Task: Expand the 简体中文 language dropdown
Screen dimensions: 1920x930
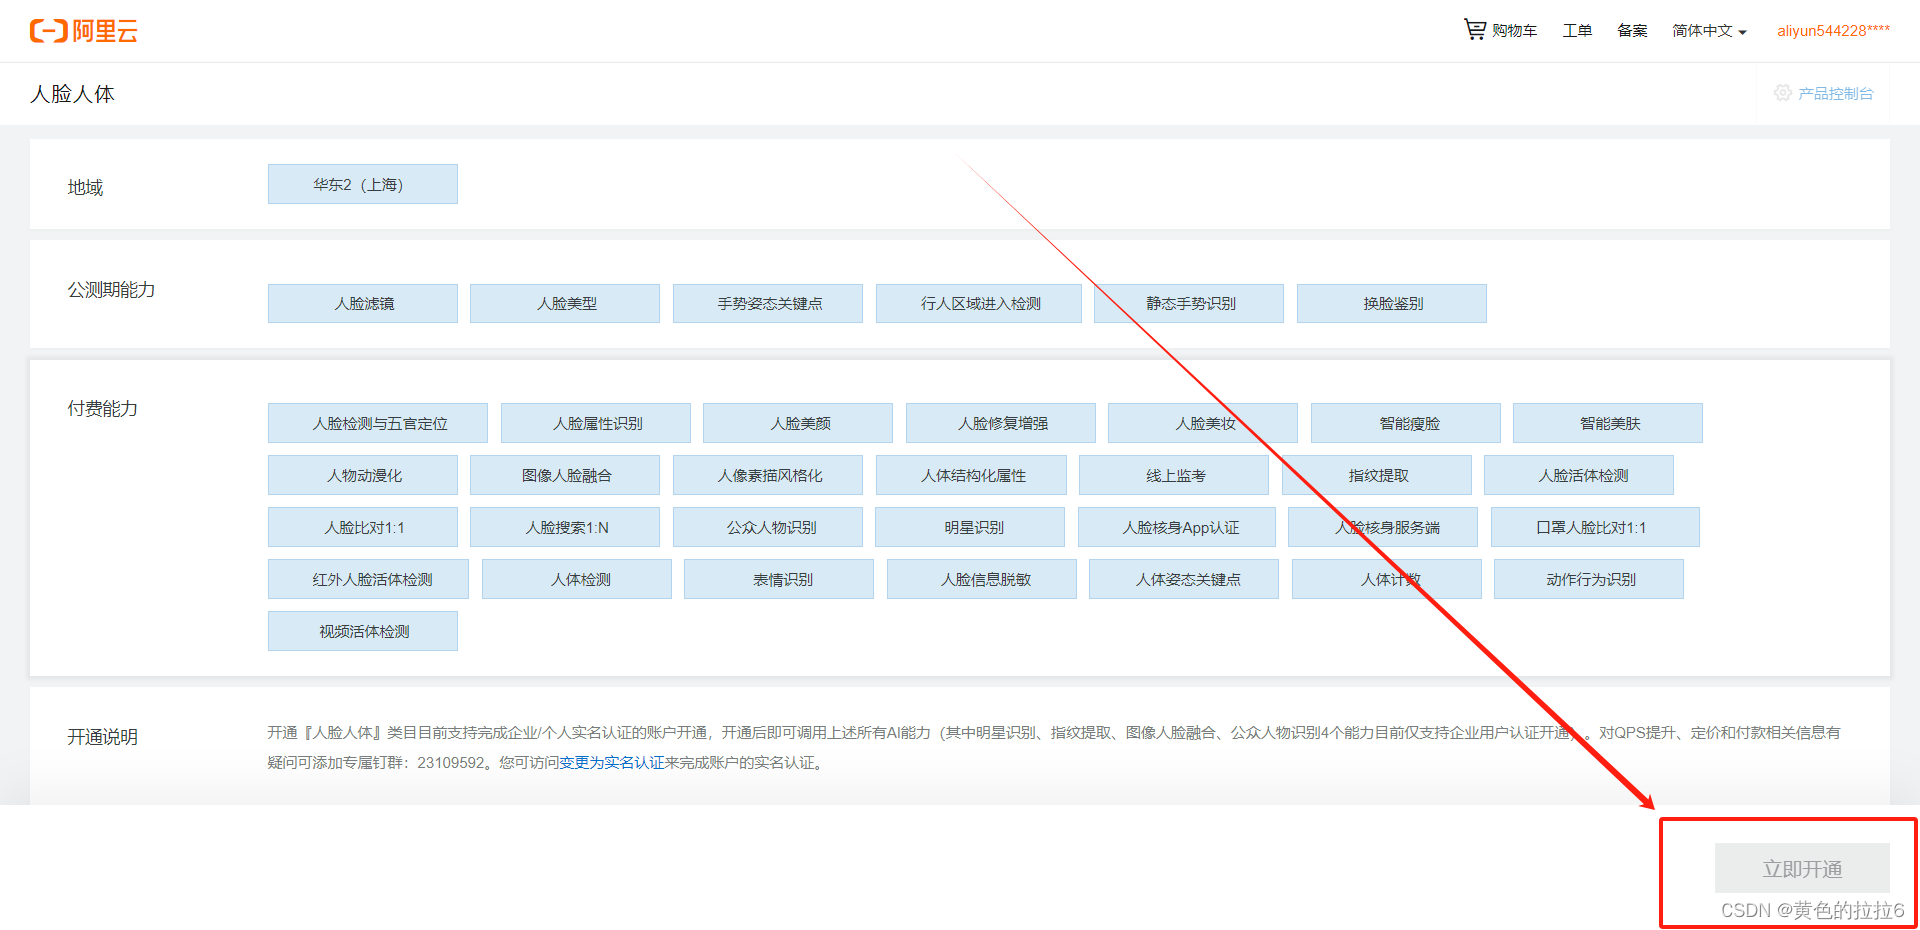Action: click(x=1709, y=31)
